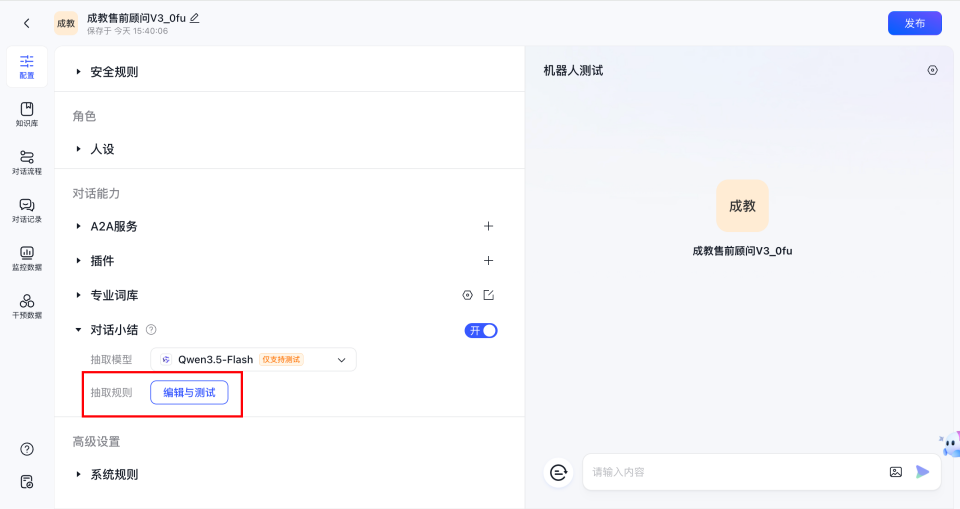Viewport: 960px width, 509px height.
Task: Open 专业词库 settings gear icon
Action: click(x=467, y=295)
